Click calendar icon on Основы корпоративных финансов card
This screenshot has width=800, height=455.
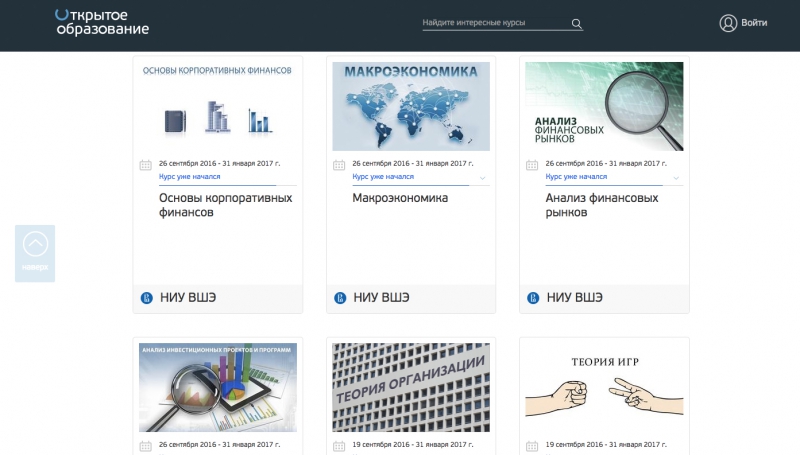click(x=146, y=165)
